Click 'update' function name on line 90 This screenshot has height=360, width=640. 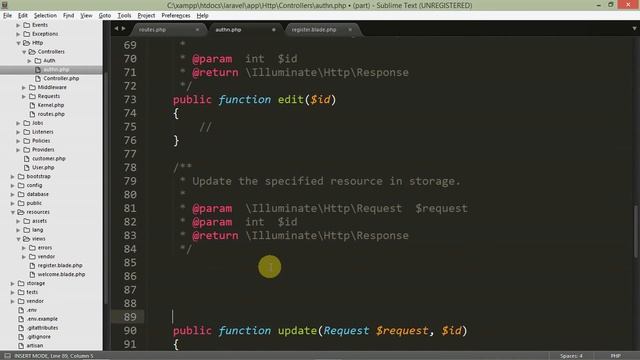(x=297, y=331)
